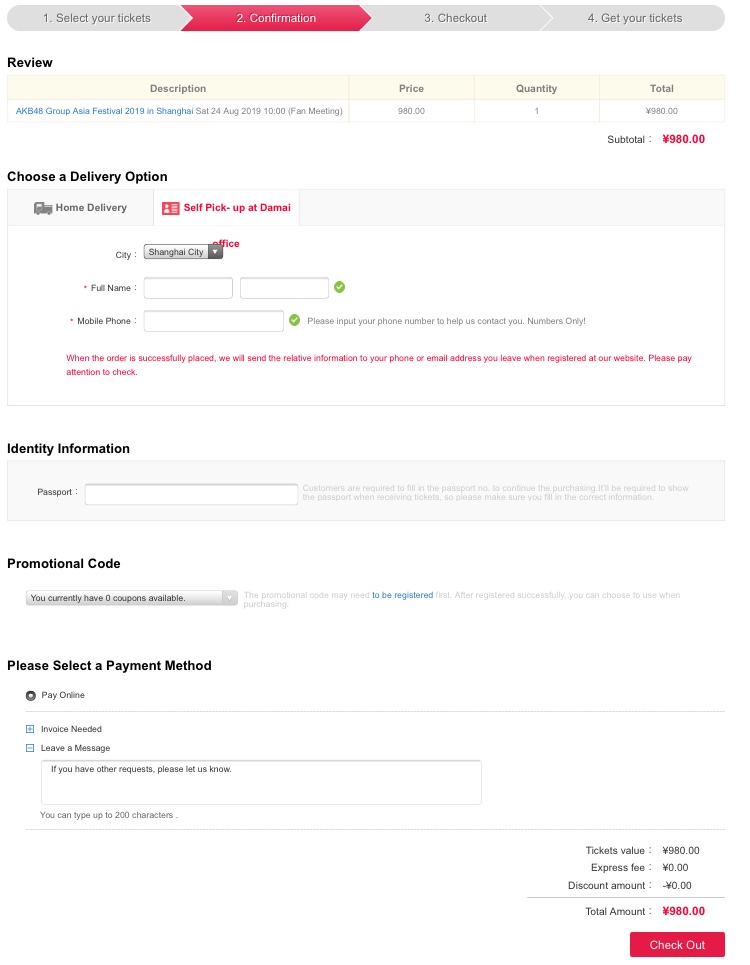The height and width of the screenshot is (965, 750).
Task: Focus the Passport number field
Action: (191, 494)
